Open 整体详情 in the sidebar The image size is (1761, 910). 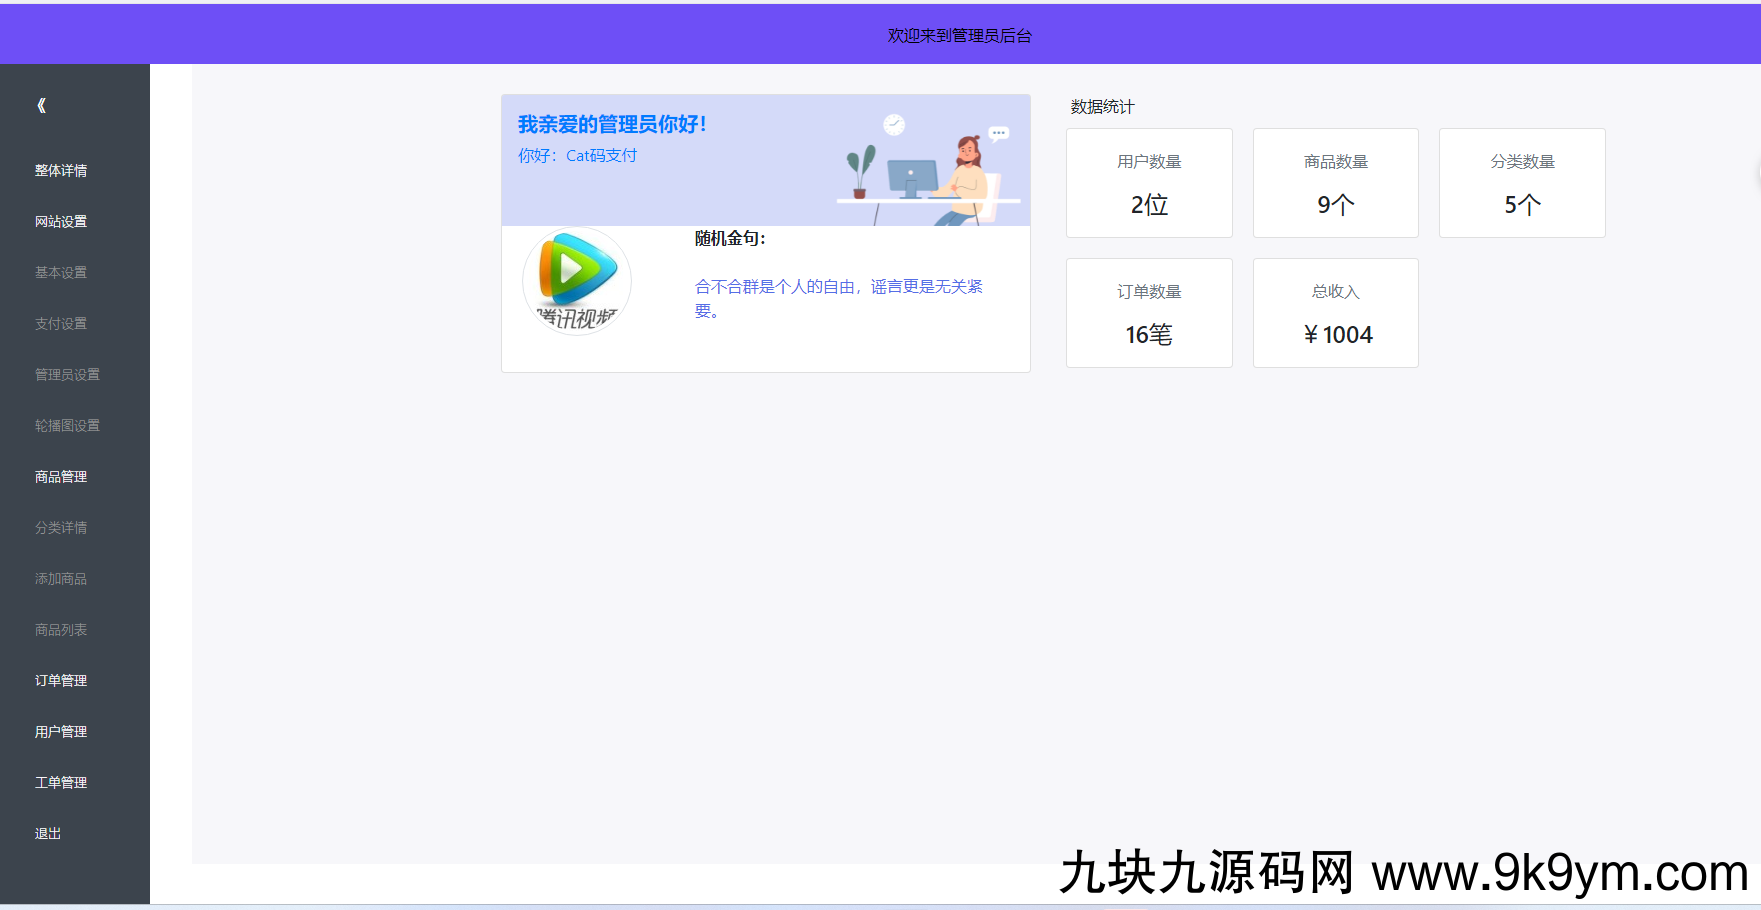[x=60, y=170]
